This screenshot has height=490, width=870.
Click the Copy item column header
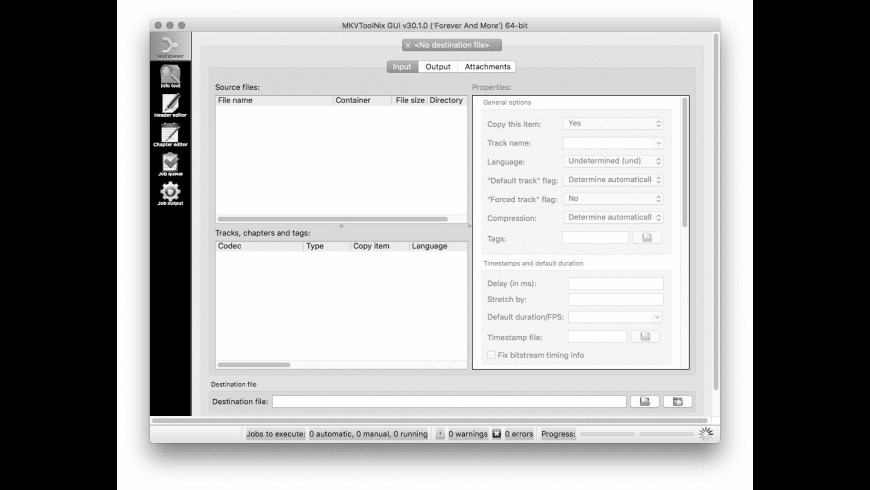click(380, 246)
